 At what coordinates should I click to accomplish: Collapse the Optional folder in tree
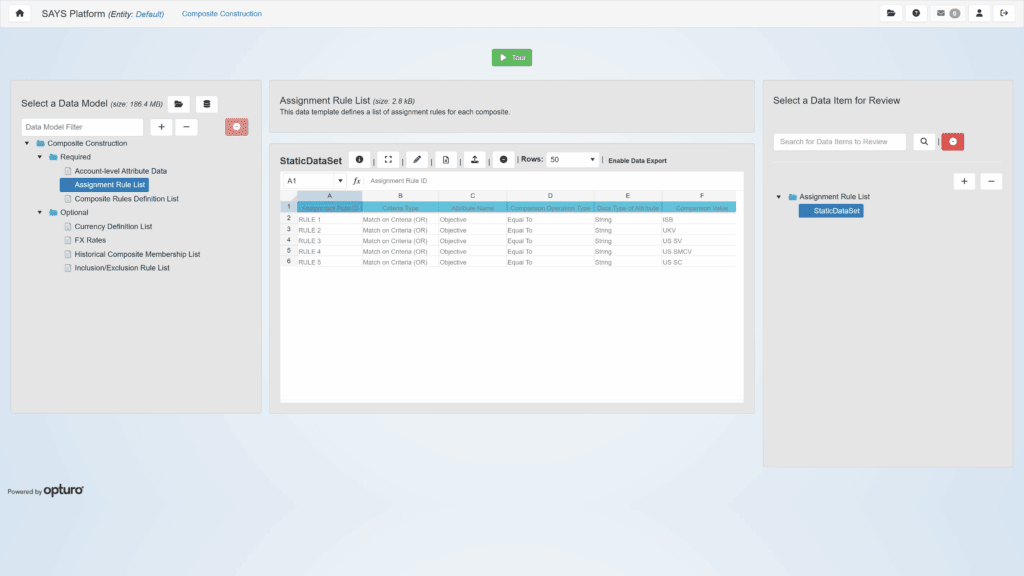[40, 212]
